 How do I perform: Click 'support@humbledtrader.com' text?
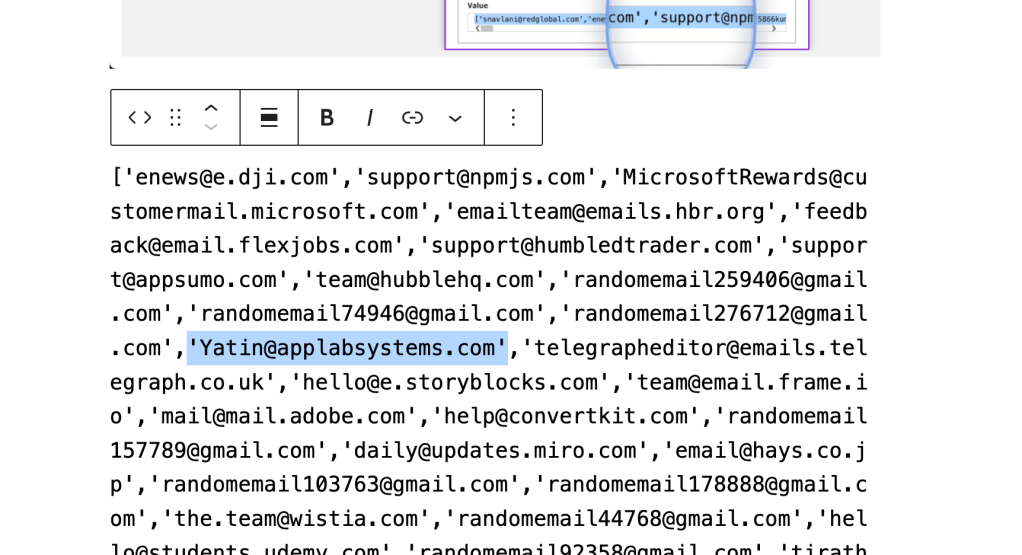pyautogui.click(x=591, y=246)
